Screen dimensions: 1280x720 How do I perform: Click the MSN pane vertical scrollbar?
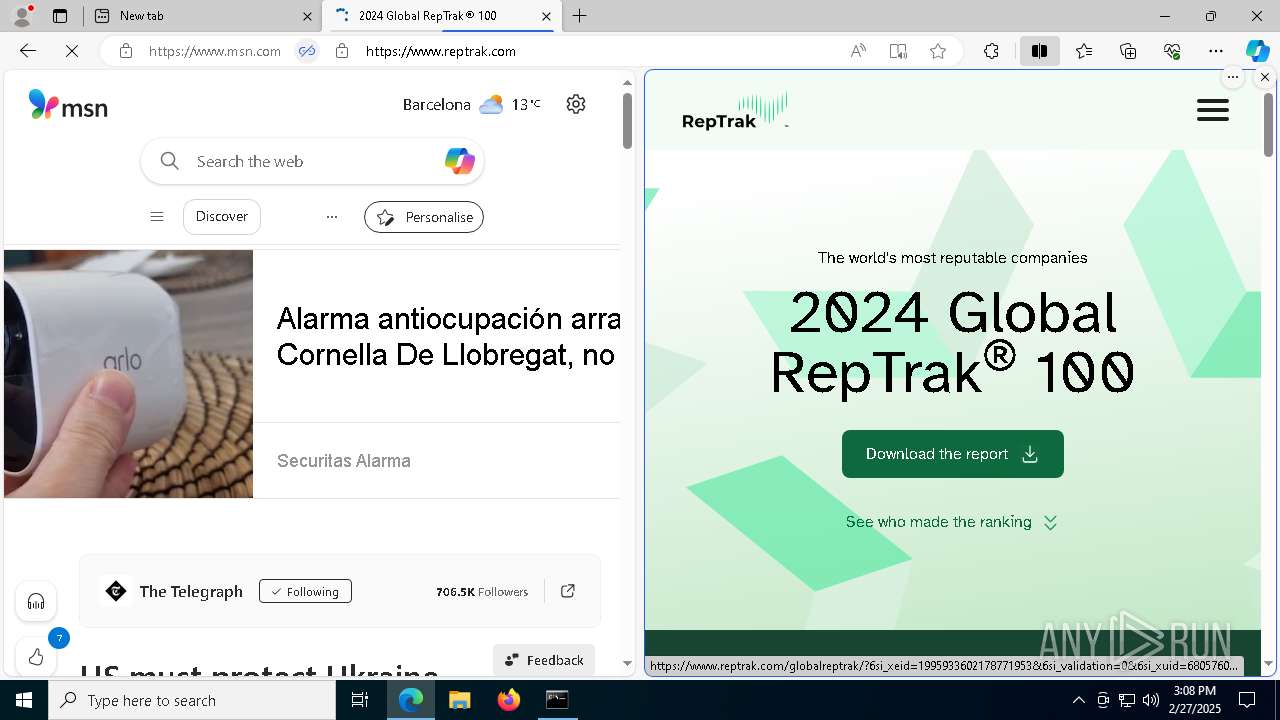[627, 120]
